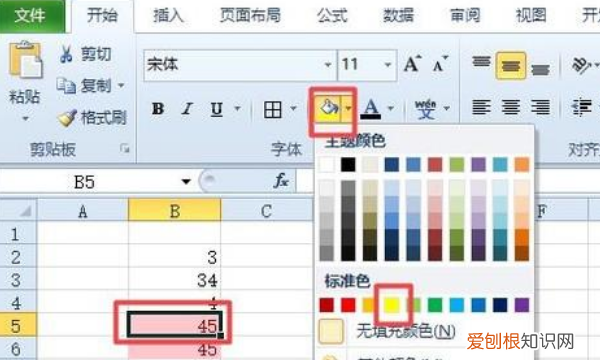This screenshot has width=600, height=360.
Task: Open clipboard group dialog launcher
Action: 125,148
